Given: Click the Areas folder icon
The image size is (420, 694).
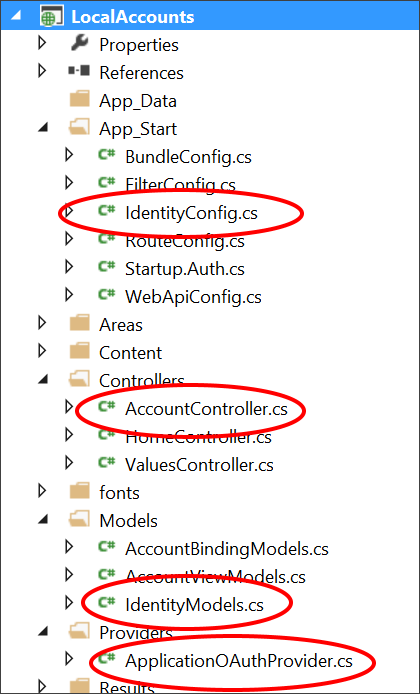Looking at the screenshot, I should point(80,323).
